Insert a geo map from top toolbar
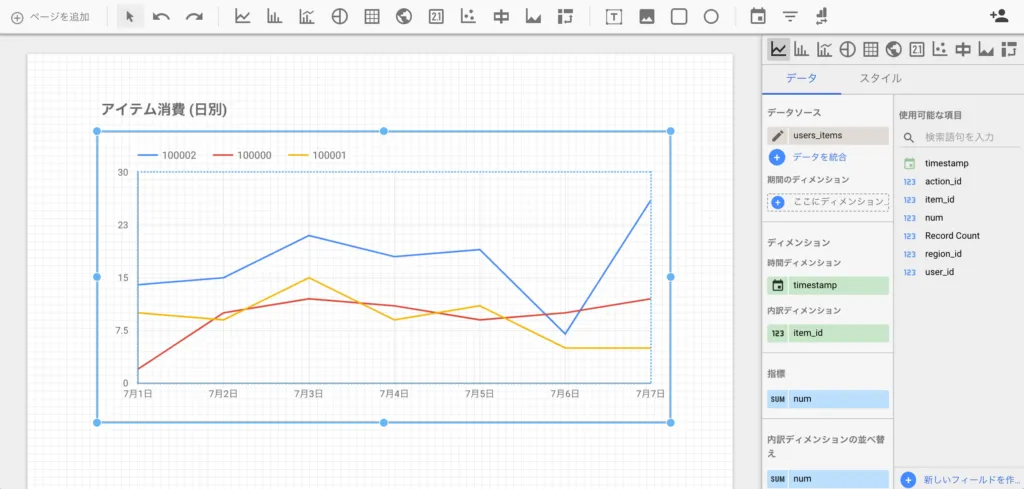1024x489 pixels. coord(404,17)
